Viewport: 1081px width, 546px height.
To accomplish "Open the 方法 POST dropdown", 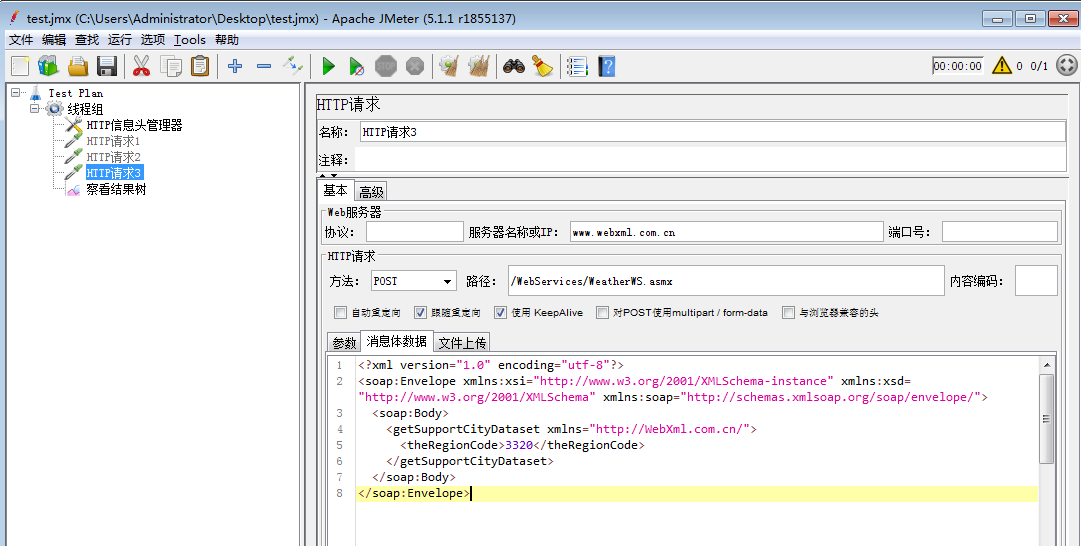I will [414, 281].
